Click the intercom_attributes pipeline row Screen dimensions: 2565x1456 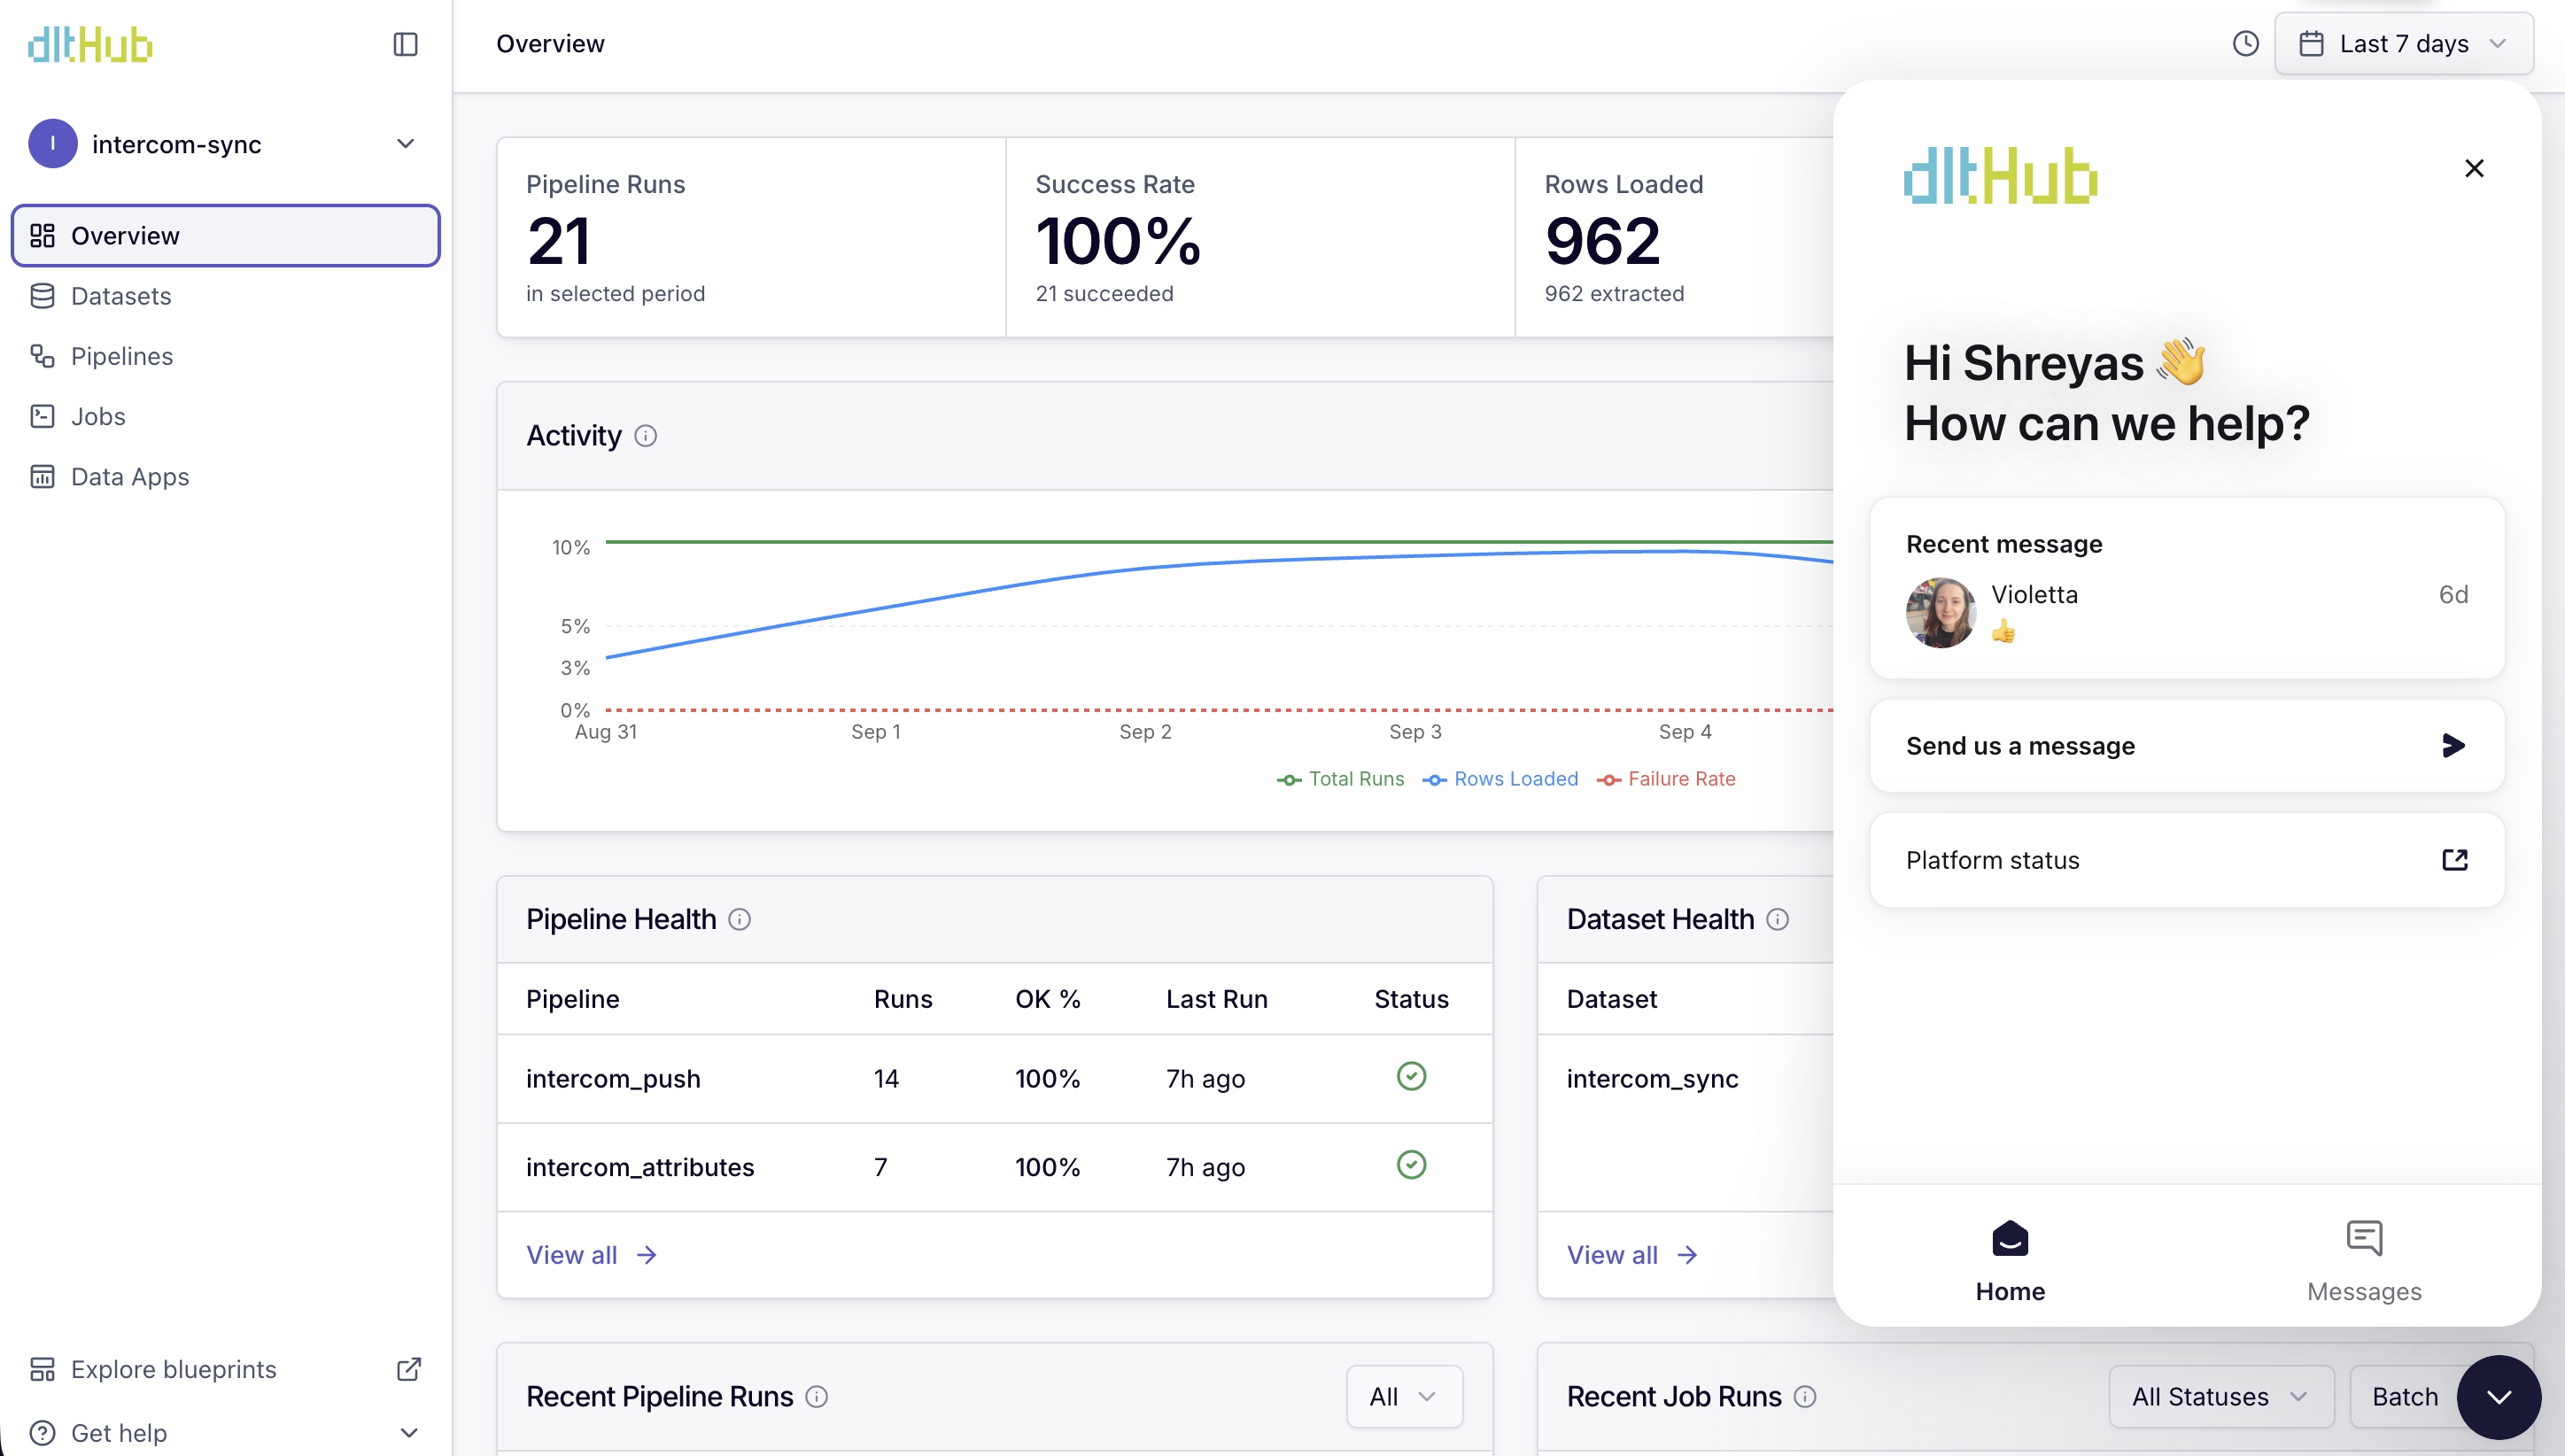pos(995,1167)
